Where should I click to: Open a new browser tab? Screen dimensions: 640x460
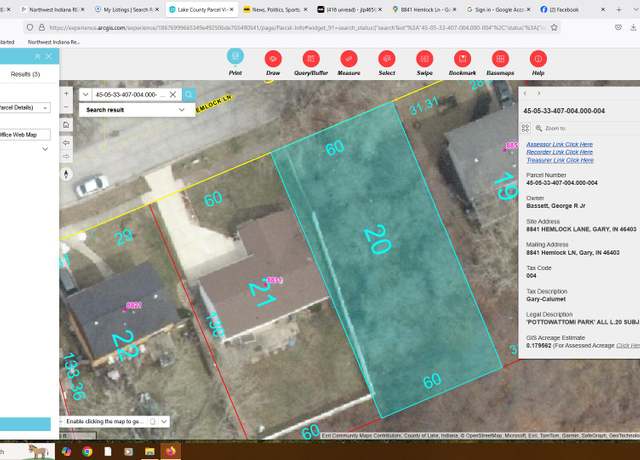[619, 9]
